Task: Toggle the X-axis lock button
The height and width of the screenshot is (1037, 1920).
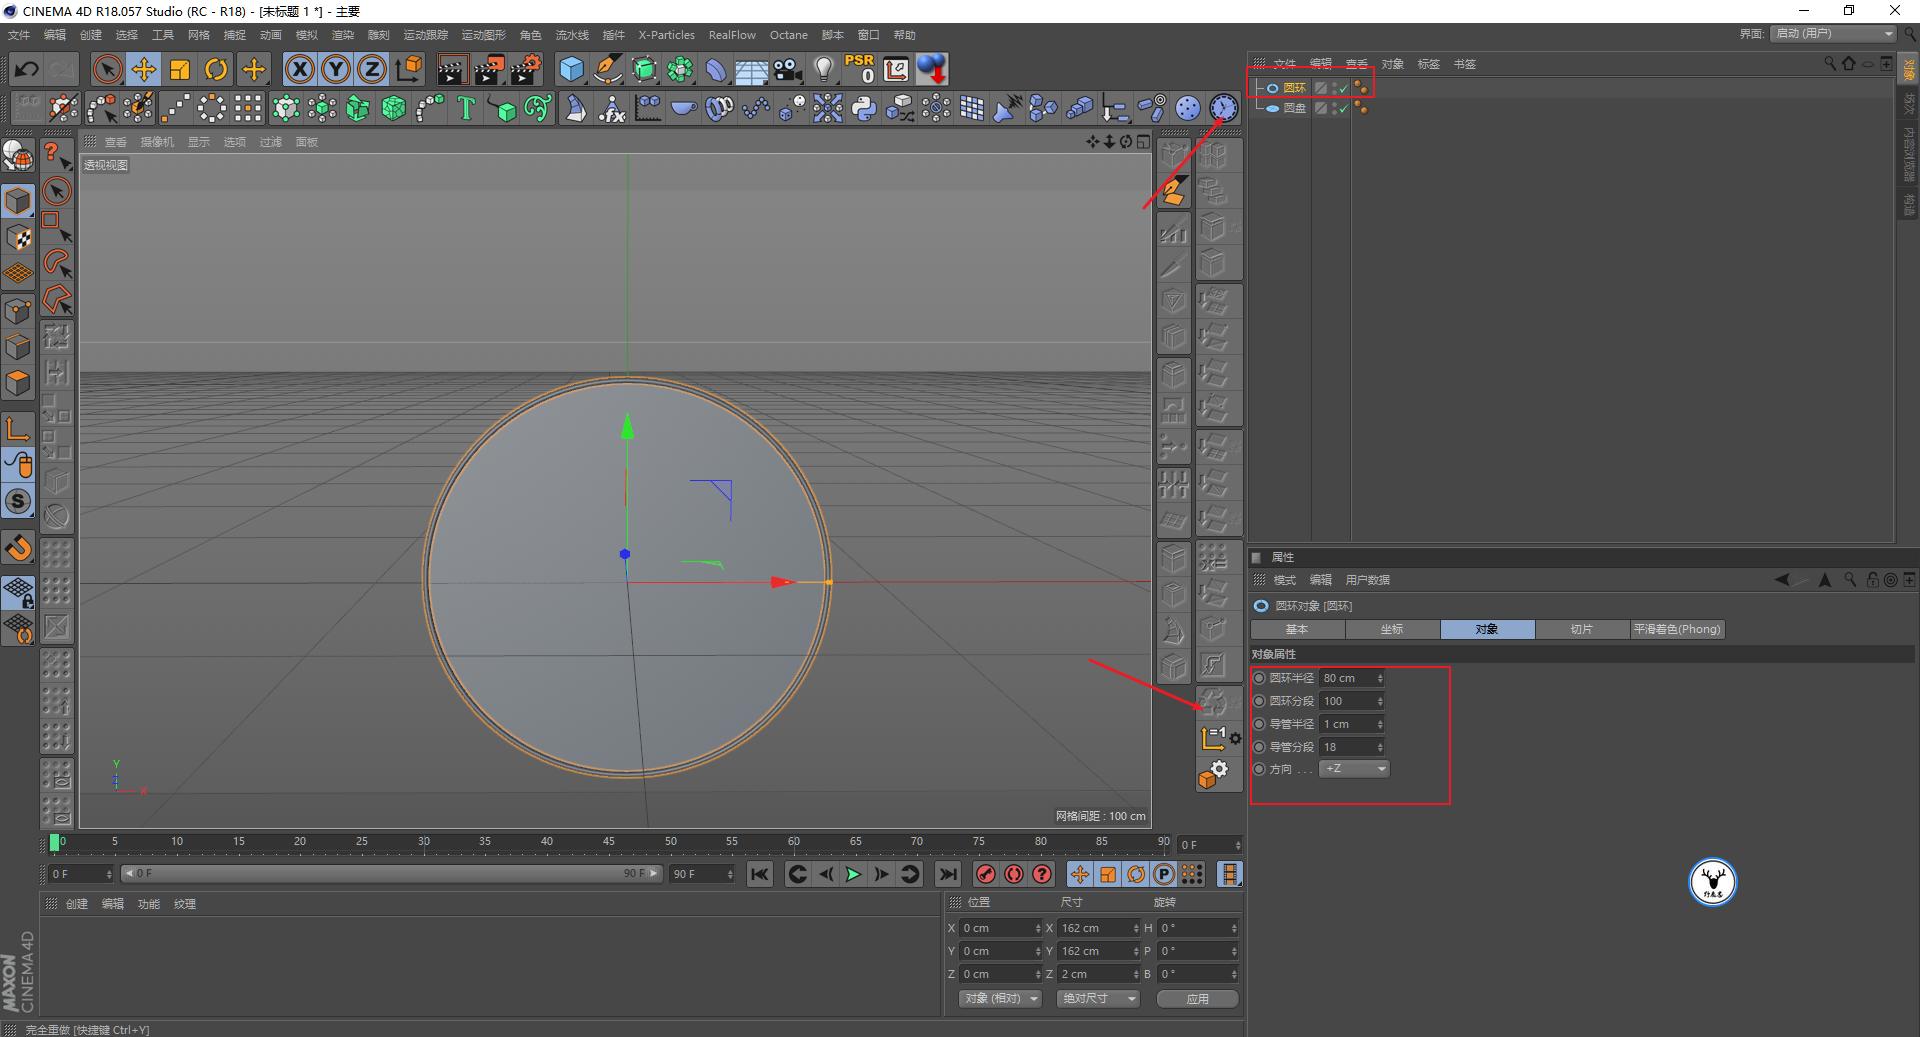Action: (x=299, y=69)
